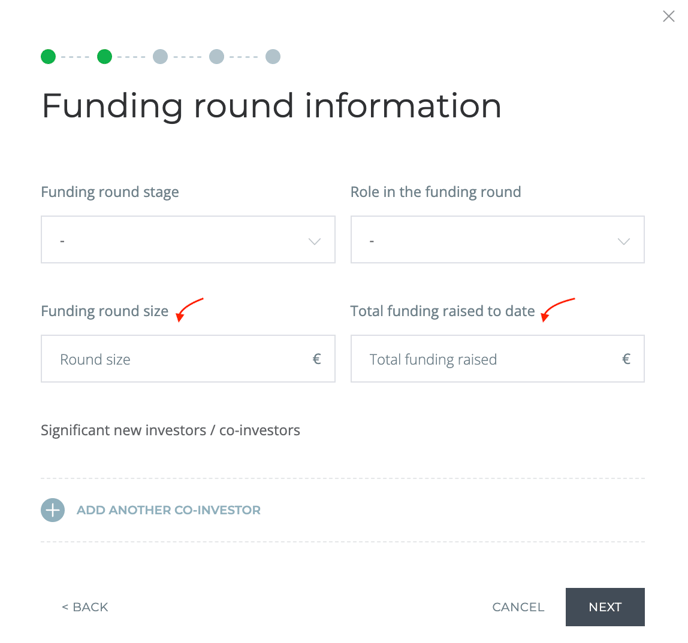The image size is (688, 643).
Task: Go back using the BACK button
Action: coord(85,607)
